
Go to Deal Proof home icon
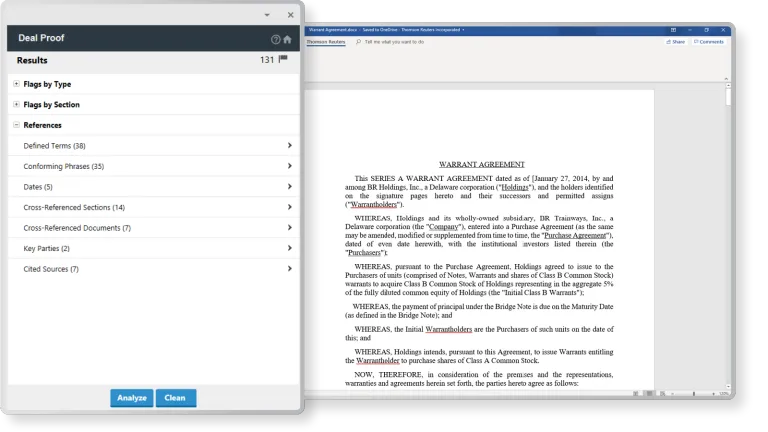click(287, 39)
